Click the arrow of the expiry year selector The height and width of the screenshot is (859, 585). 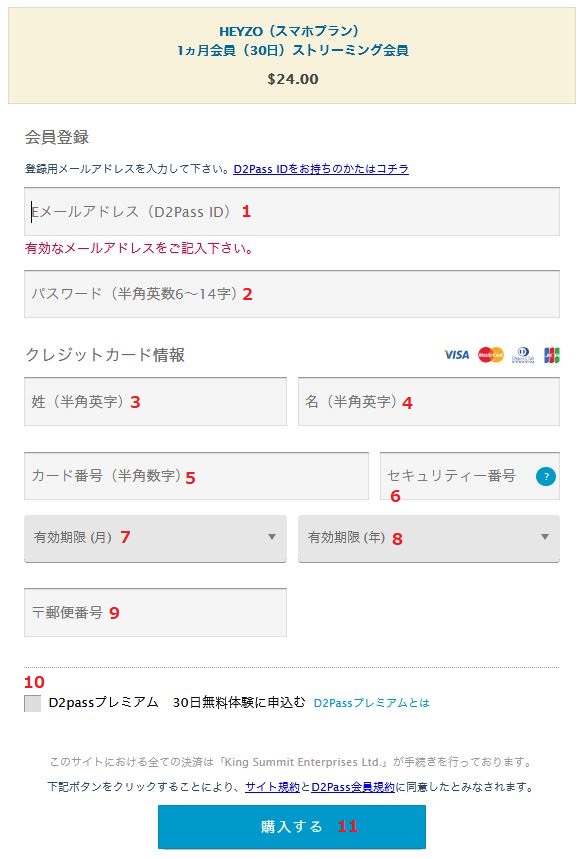(x=544, y=537)
